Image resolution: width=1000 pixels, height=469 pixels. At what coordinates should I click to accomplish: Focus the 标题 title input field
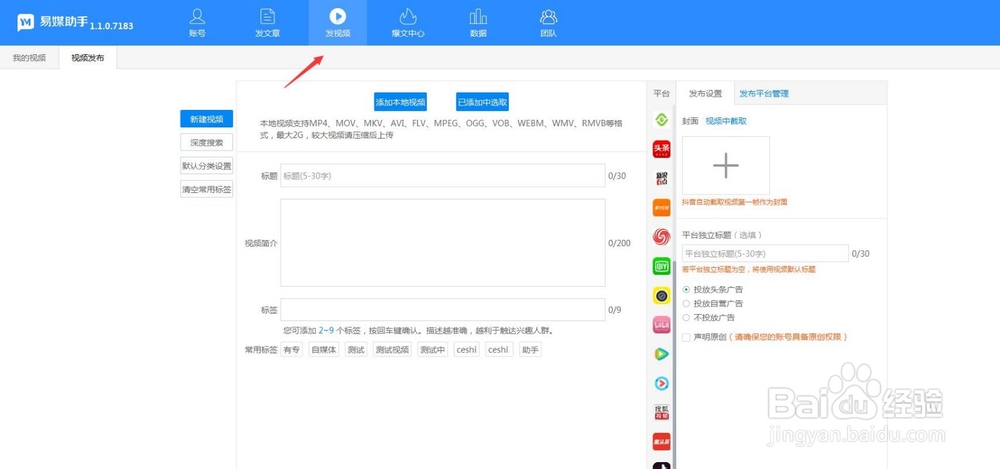(443, 175)
